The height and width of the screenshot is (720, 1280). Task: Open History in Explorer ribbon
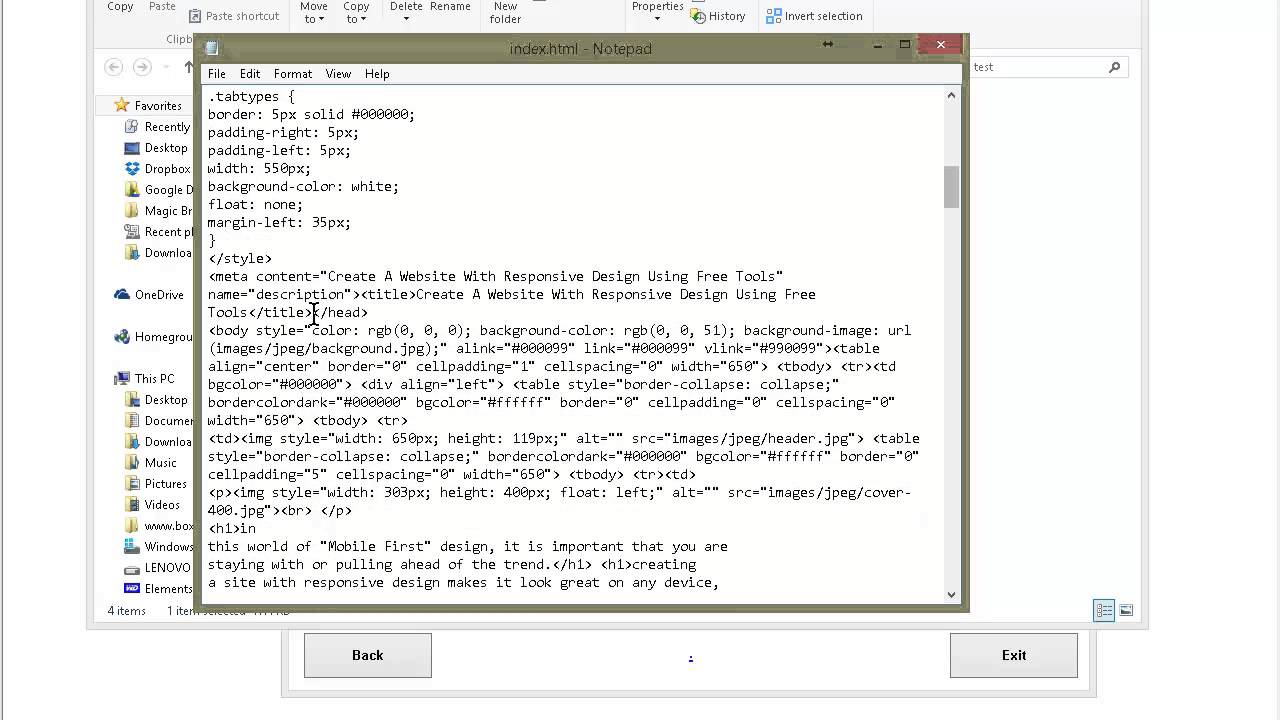[718, 16]
